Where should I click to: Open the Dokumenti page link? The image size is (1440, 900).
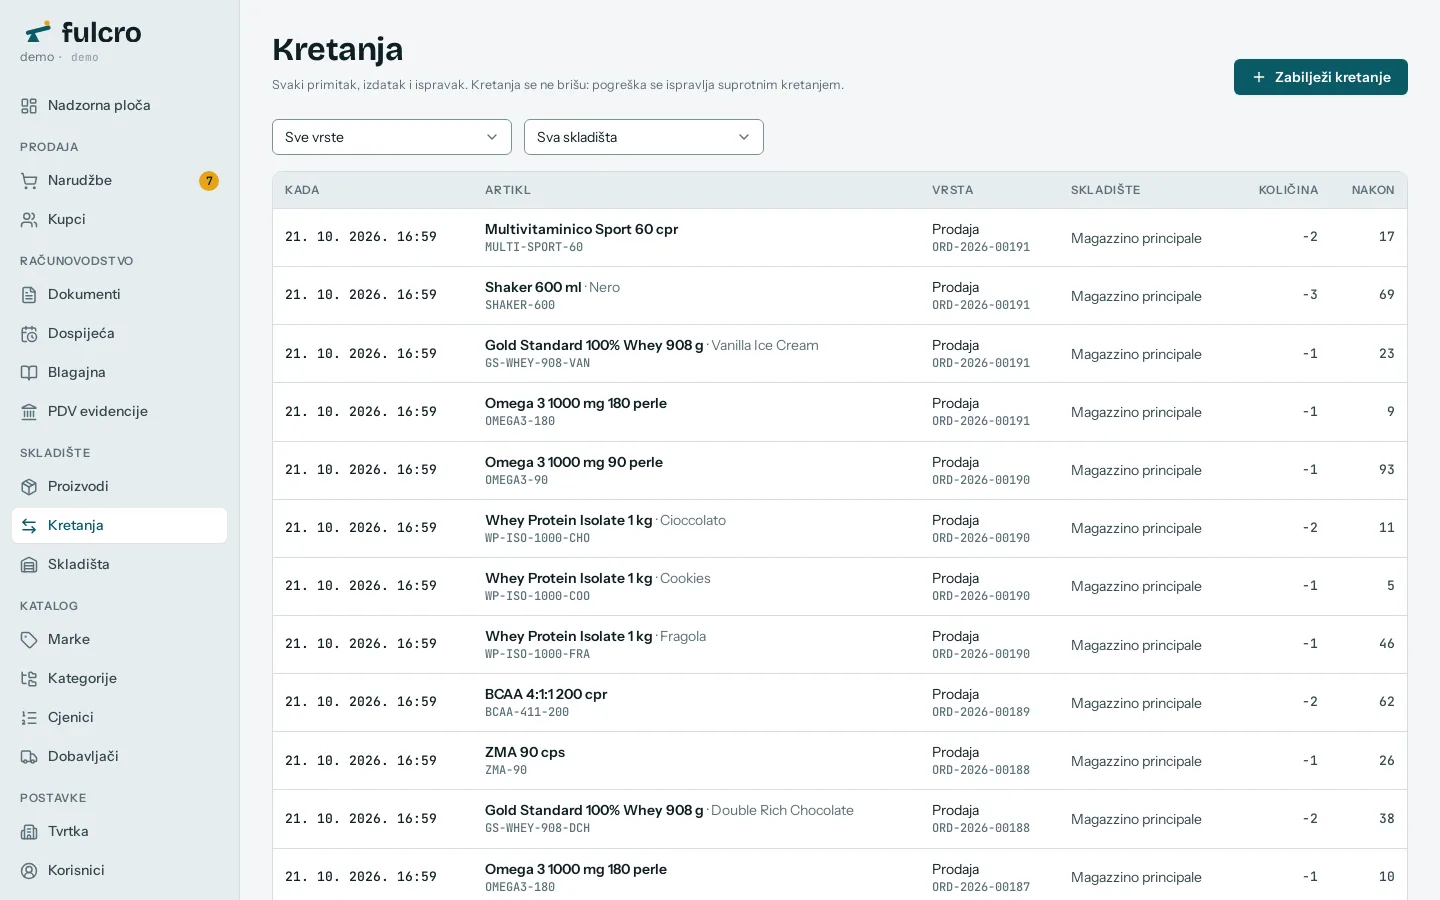119,295
